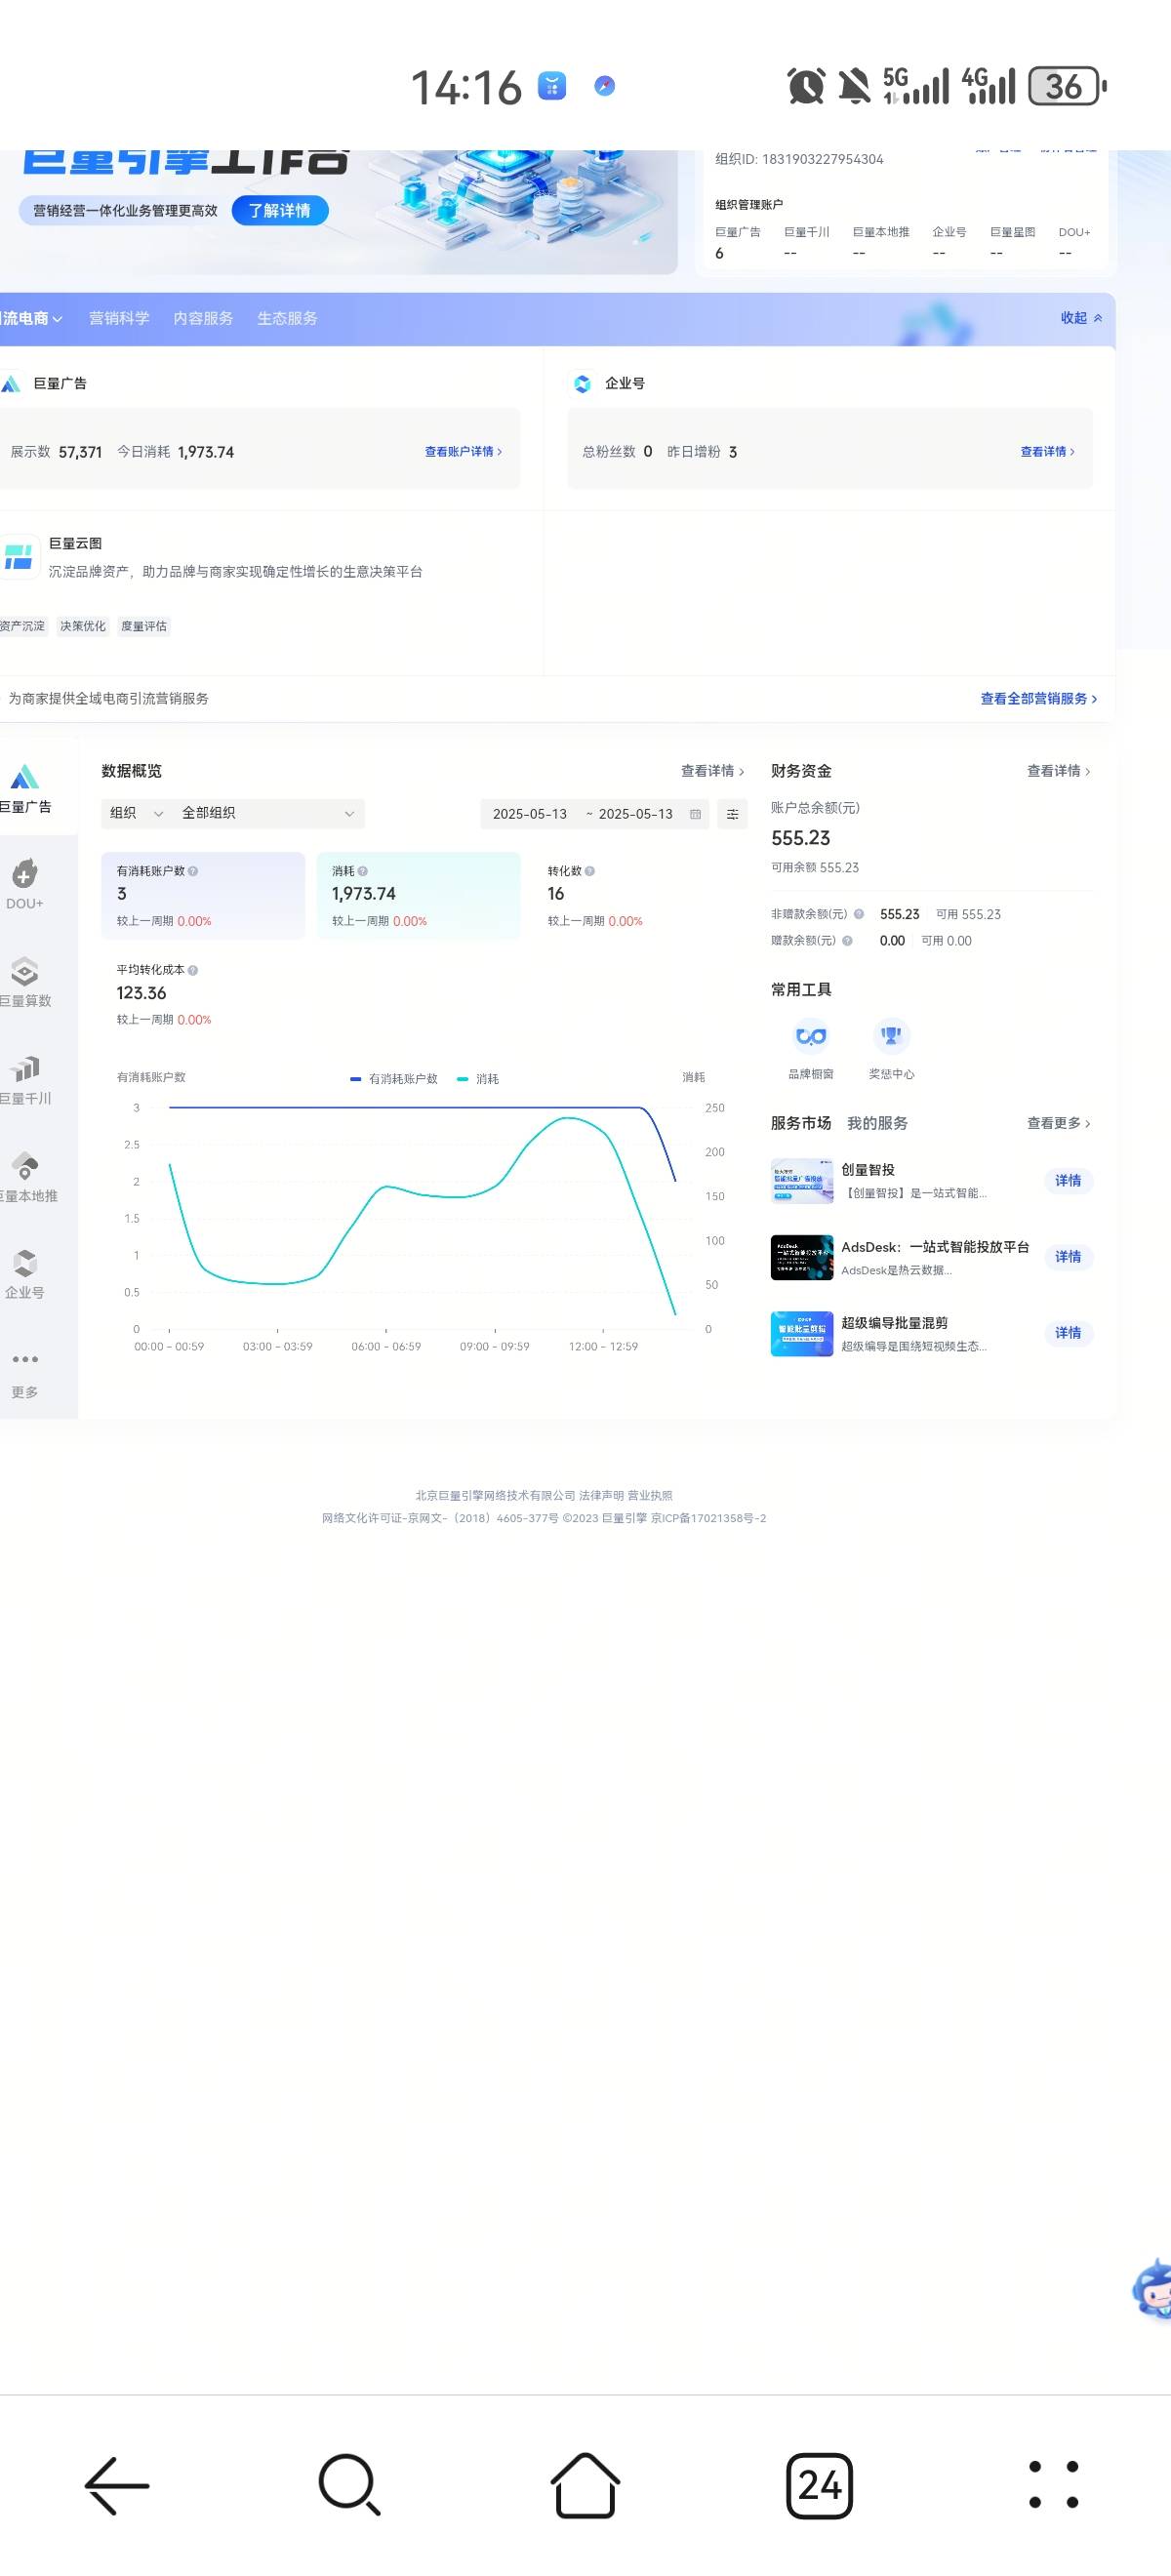The image size is (1171, 2576).
Task: Tap the browser home icon
Action: 585,2485
